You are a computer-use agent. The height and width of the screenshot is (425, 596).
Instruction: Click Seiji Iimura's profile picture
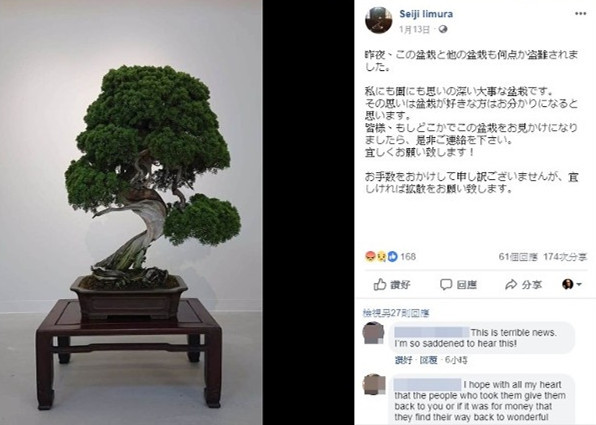[x=379, y=20]
